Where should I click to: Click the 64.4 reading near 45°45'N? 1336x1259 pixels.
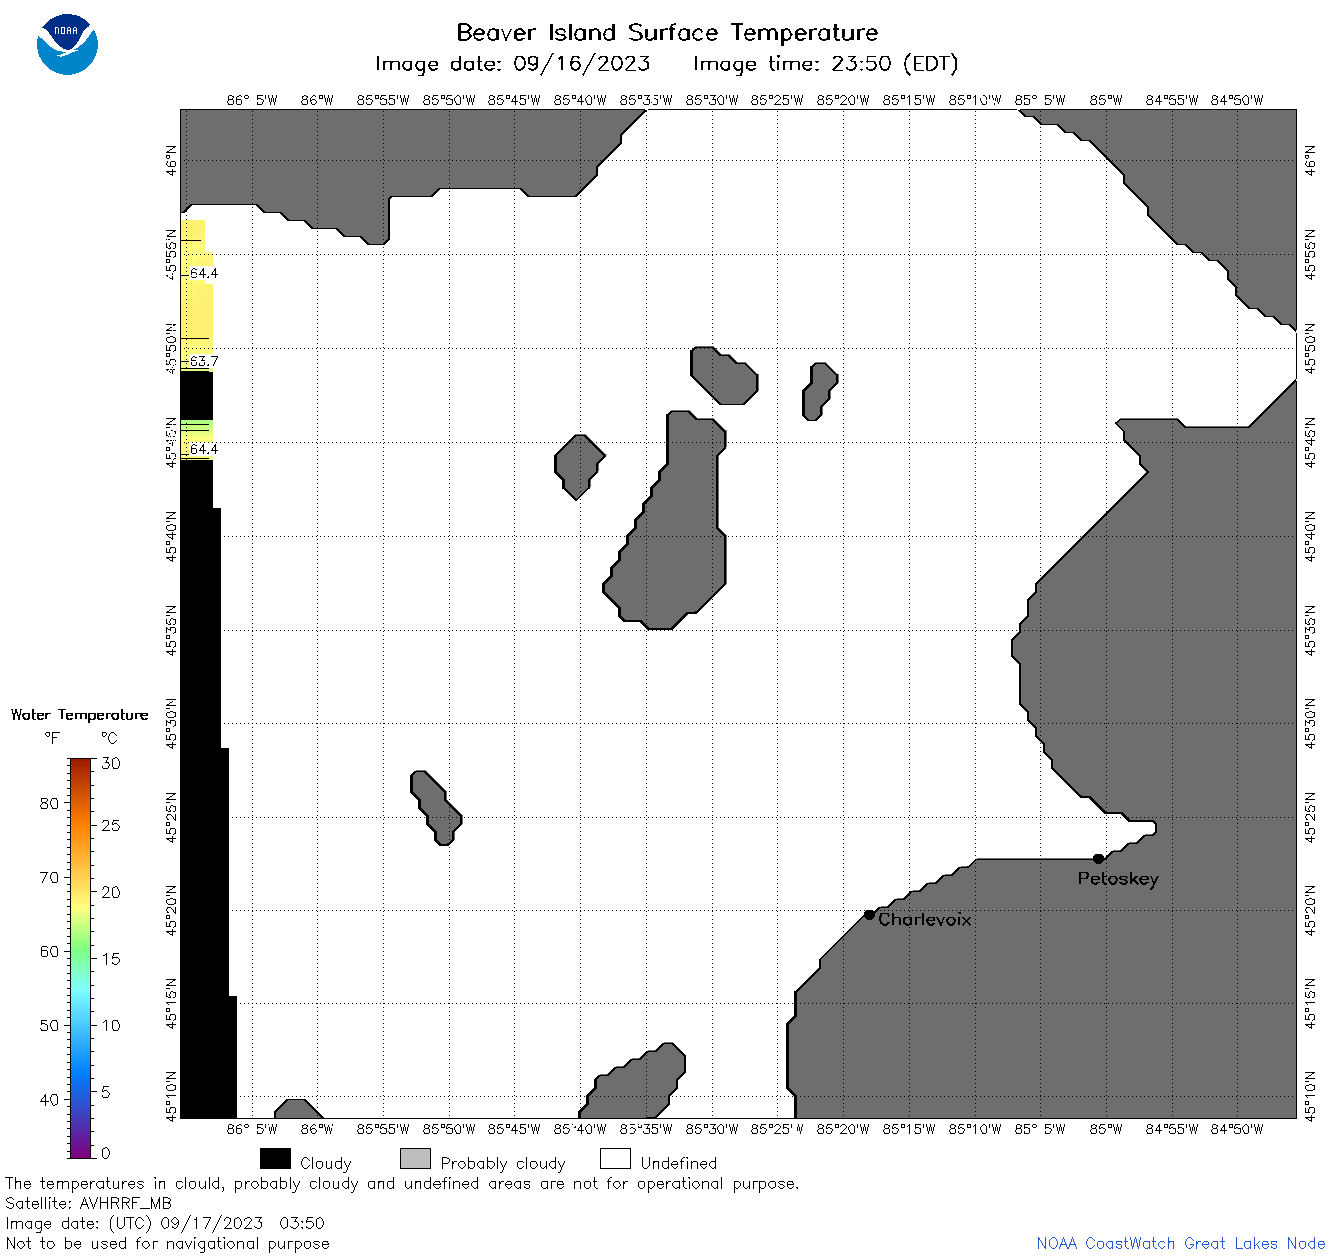point(204,449)
